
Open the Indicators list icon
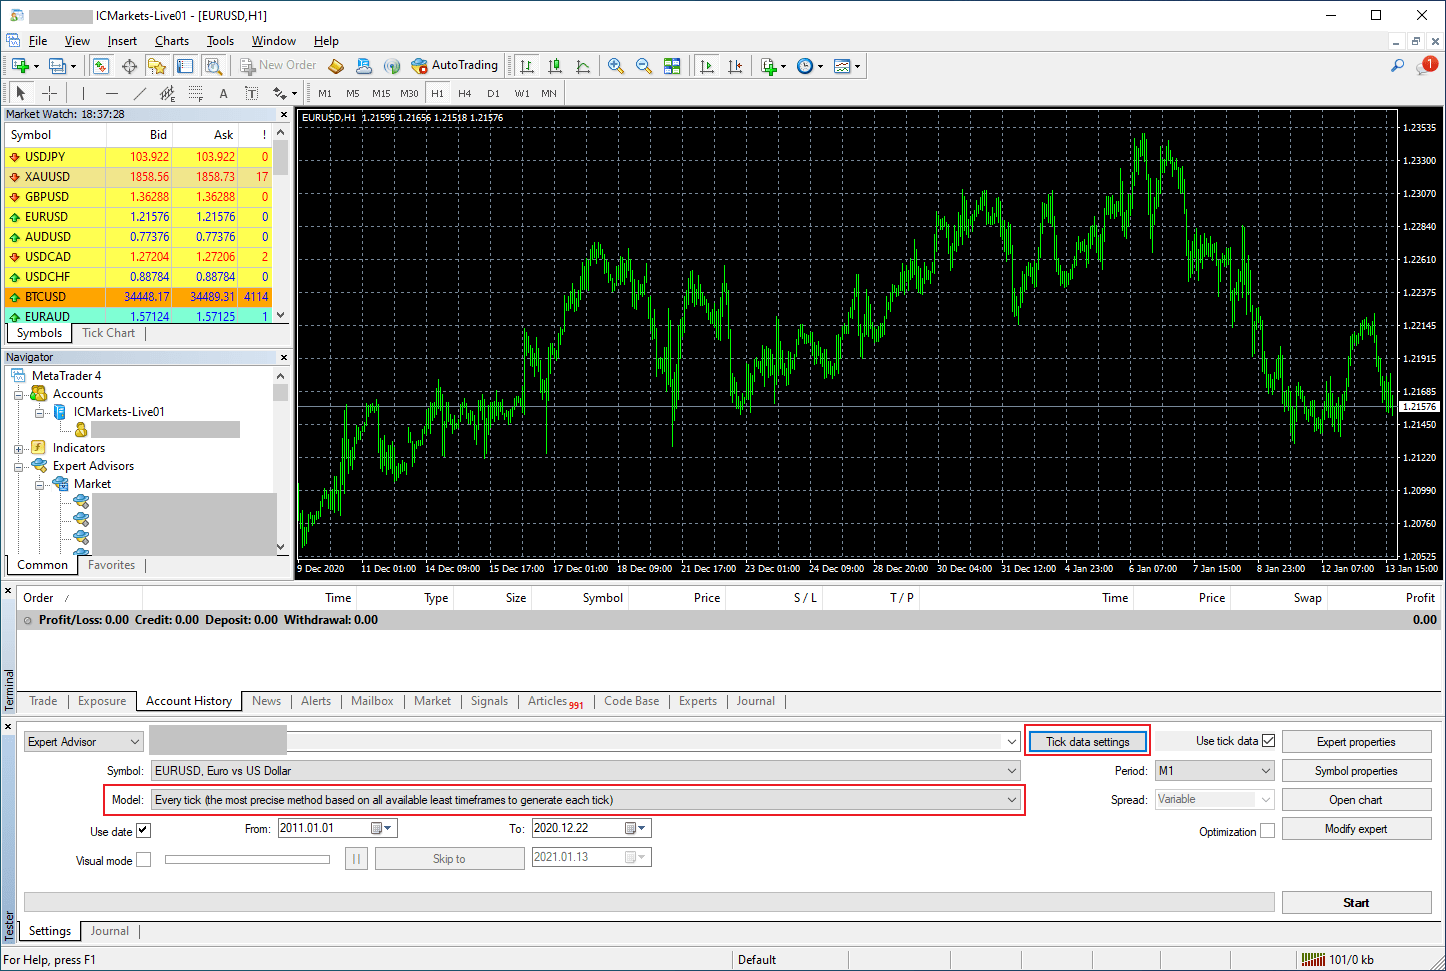coord(769,66)
